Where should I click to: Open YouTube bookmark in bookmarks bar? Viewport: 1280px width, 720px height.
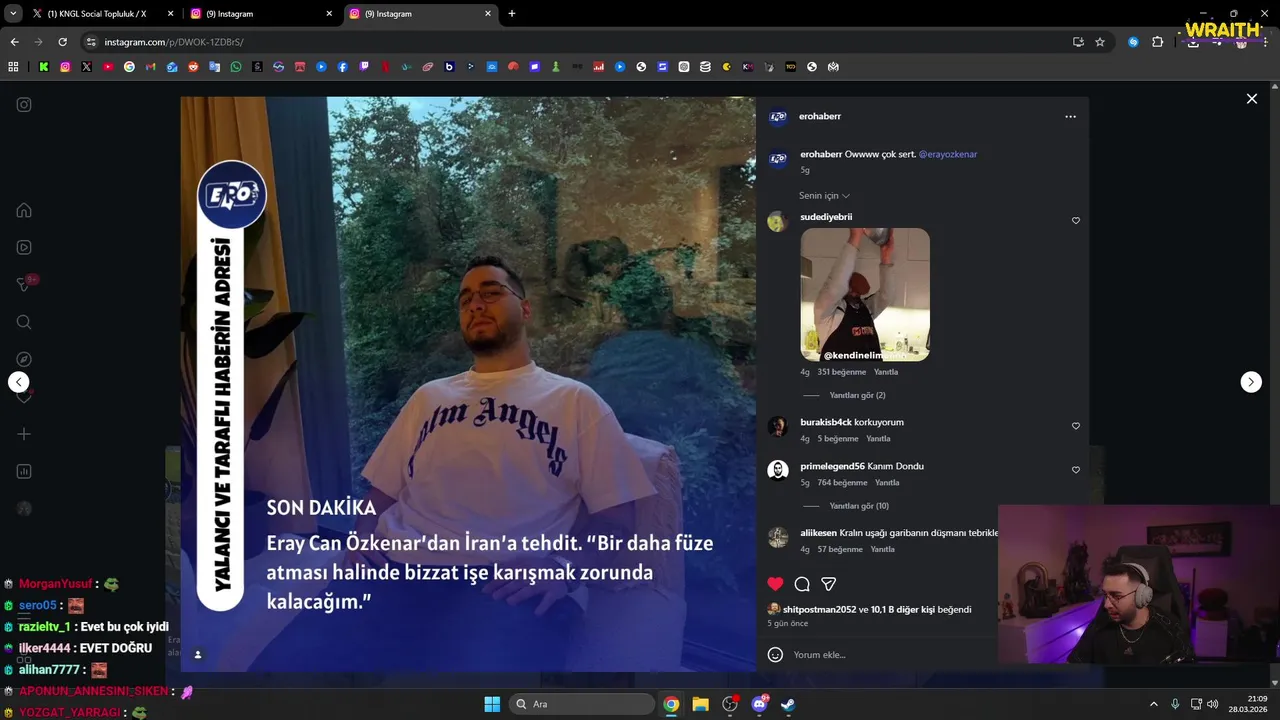(x=108, y=67)
